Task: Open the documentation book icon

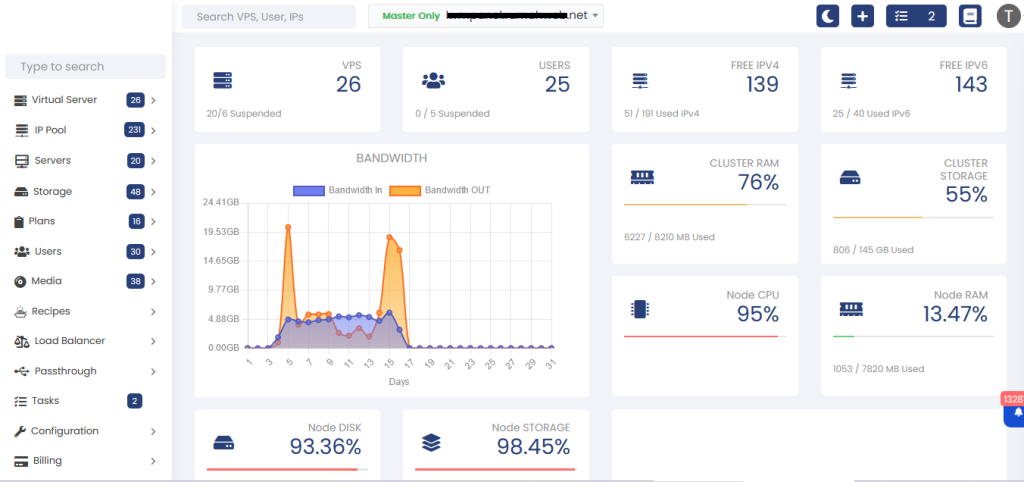Action: point(969,16)
